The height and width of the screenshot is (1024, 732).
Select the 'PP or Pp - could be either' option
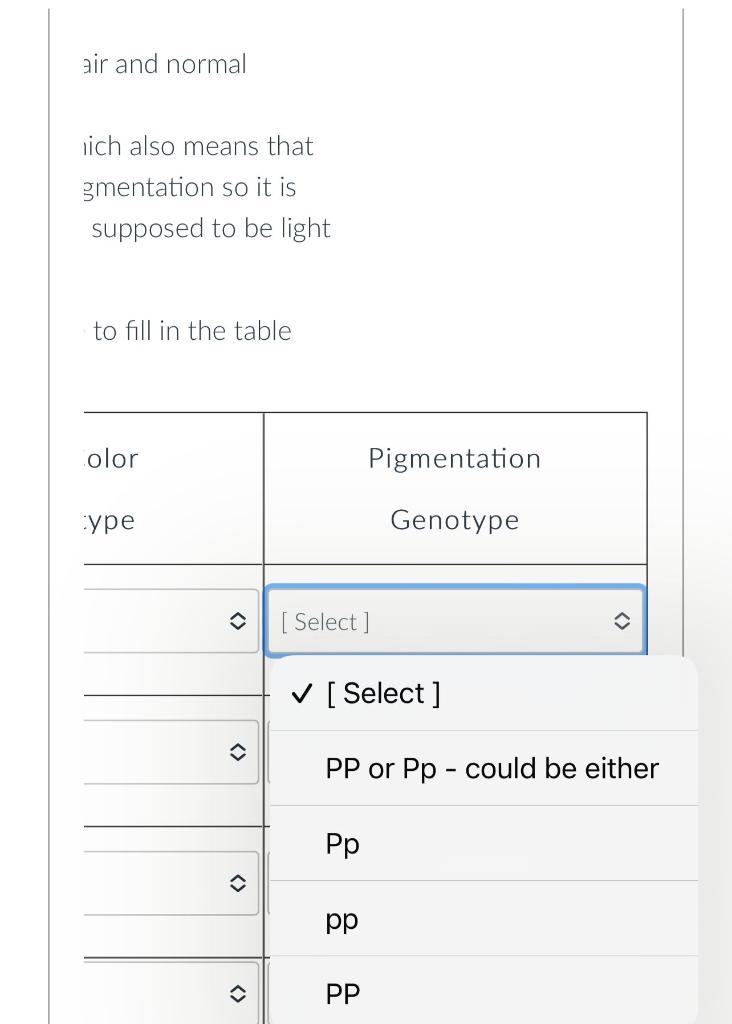(x=491, y=768)
